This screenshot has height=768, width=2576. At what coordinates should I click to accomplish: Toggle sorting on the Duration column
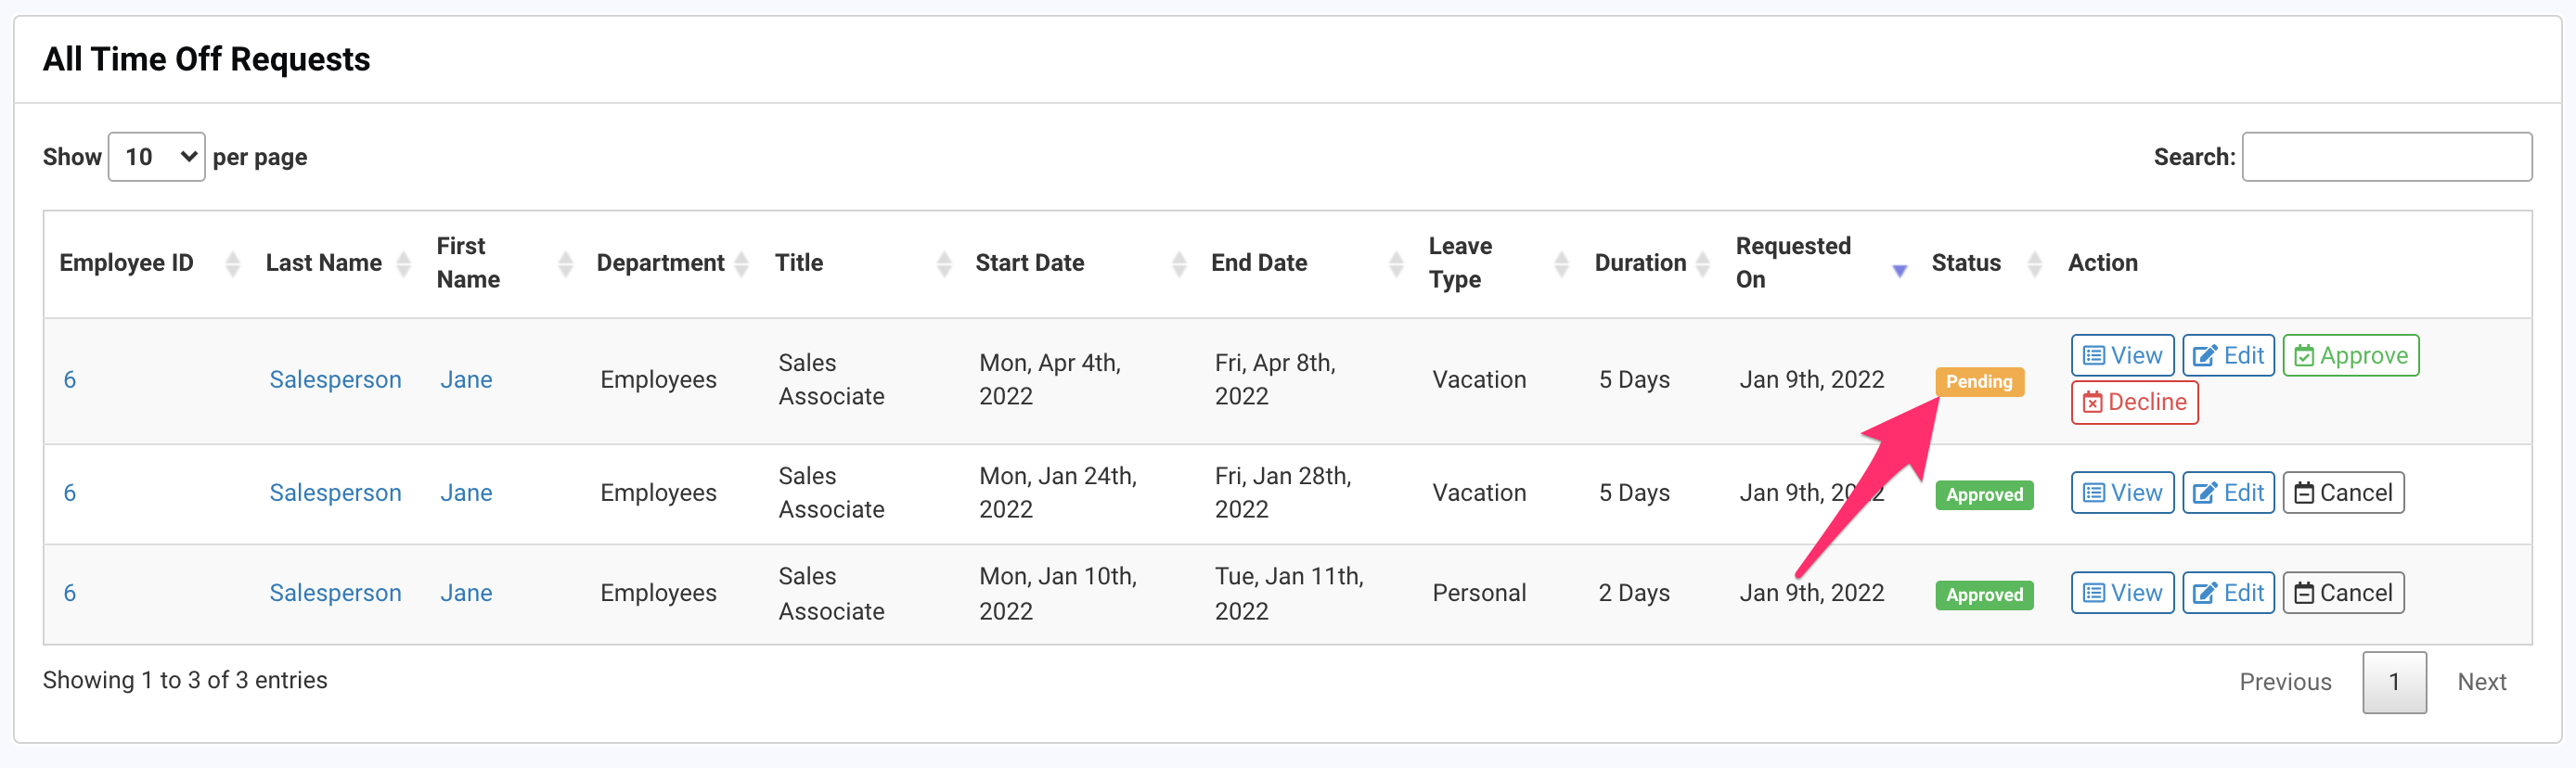pos(1705,263)
